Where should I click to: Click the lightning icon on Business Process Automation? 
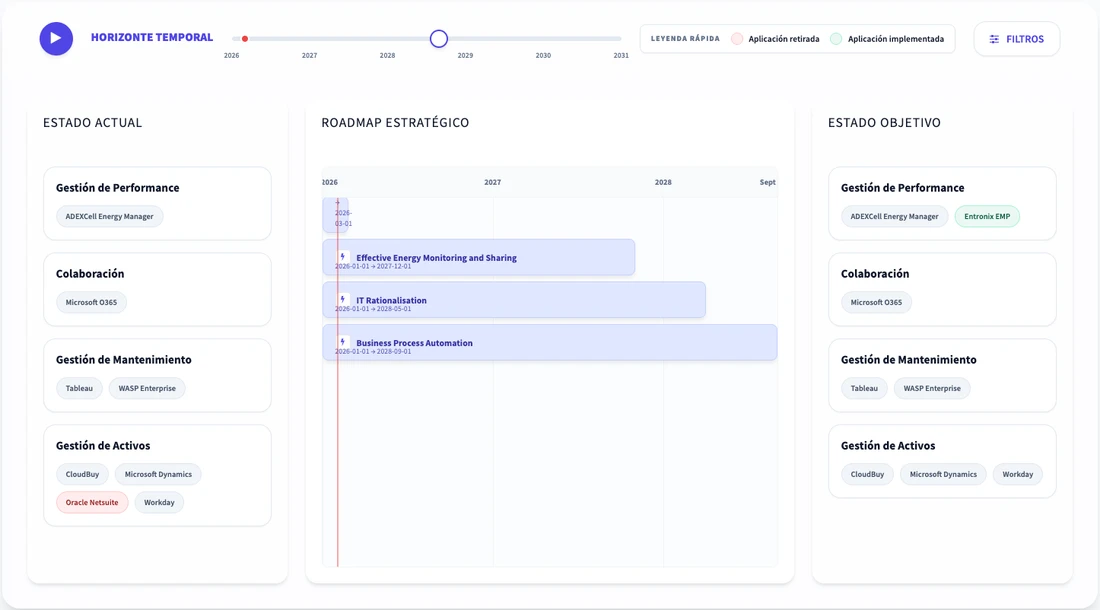[342, 342]
